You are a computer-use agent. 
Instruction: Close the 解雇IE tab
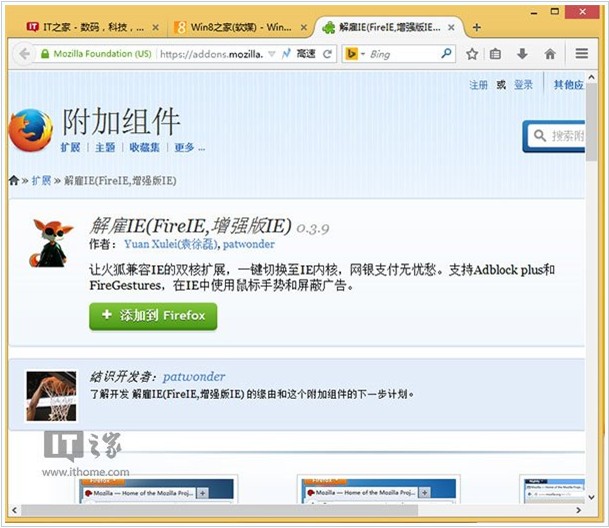coord(451,28)
